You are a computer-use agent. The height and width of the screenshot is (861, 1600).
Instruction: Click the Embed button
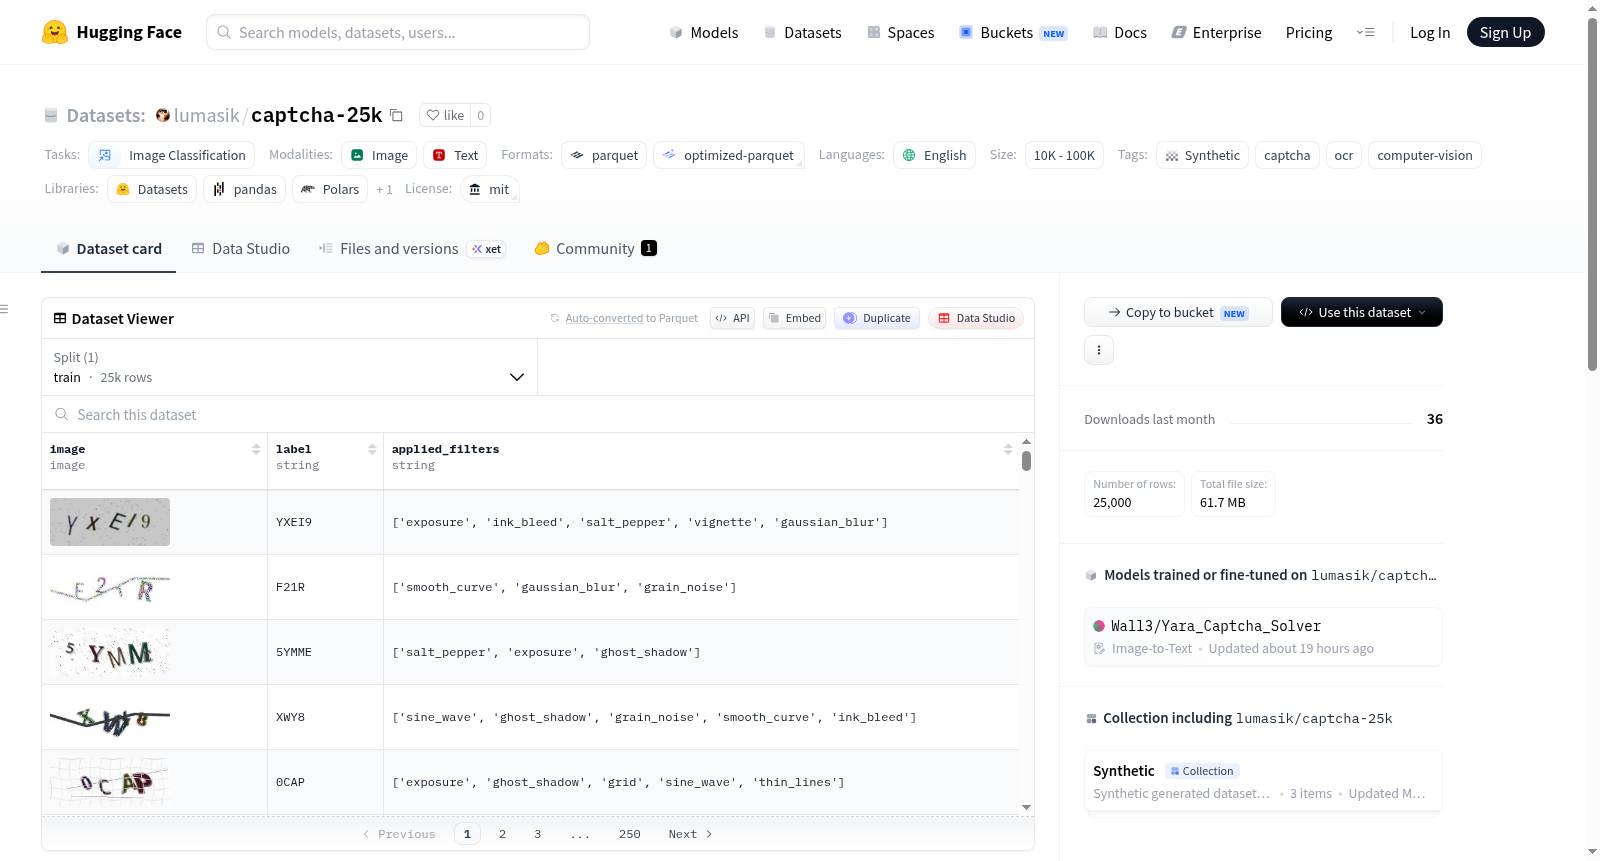795,318
